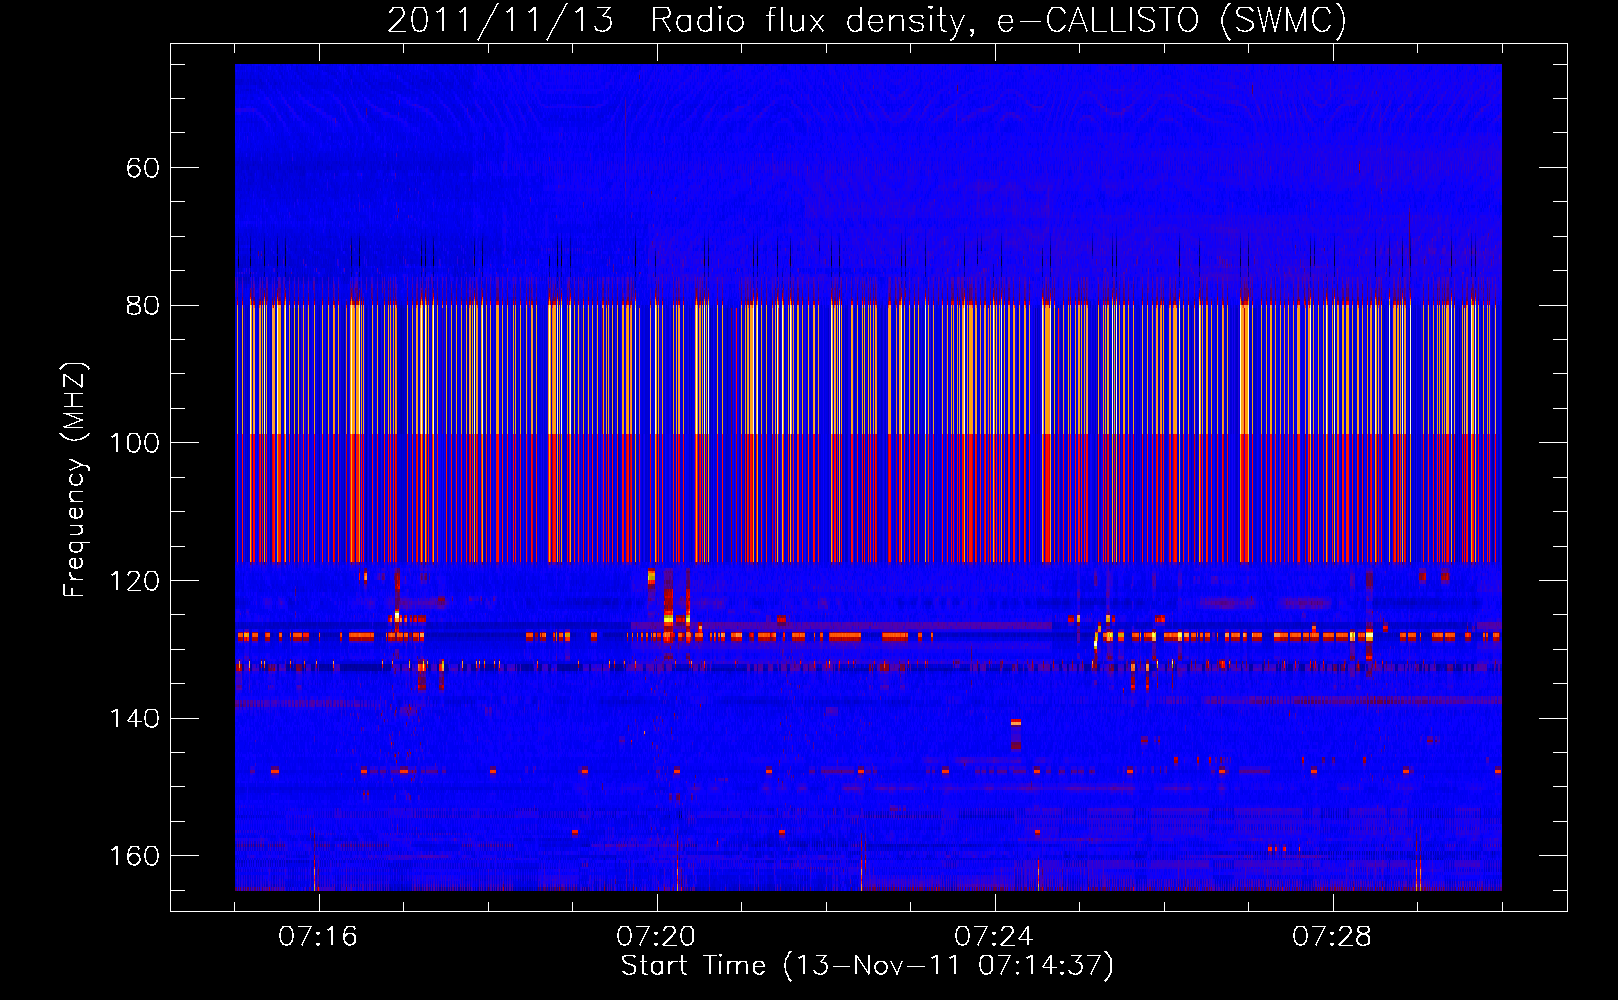
Task: Click the "Start Time (13-Nov-11 07:14:37)" label
Action: 867,965
